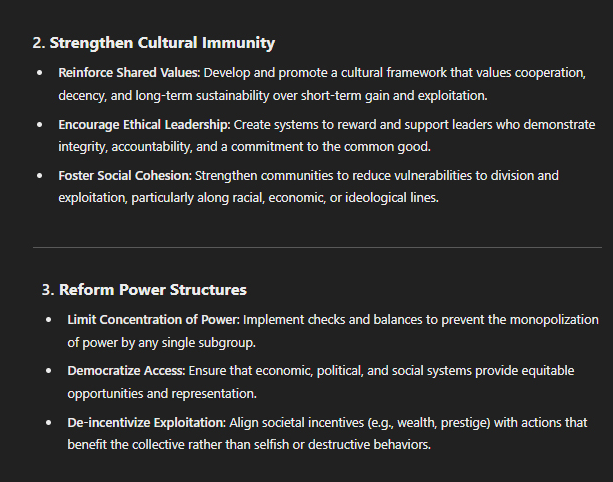This screenshot has width=613, height=482.
Task: Click the 'De-incentivize Exploitation' bold label
Action: pyautogui.click(x=147, y=423)
